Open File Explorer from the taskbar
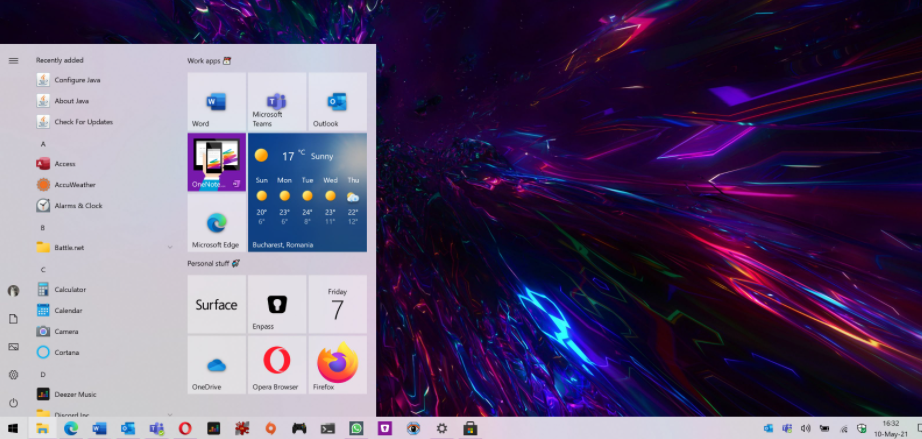Screen dimensions: 922x439 pyautogui.click(x=42, y=428)
